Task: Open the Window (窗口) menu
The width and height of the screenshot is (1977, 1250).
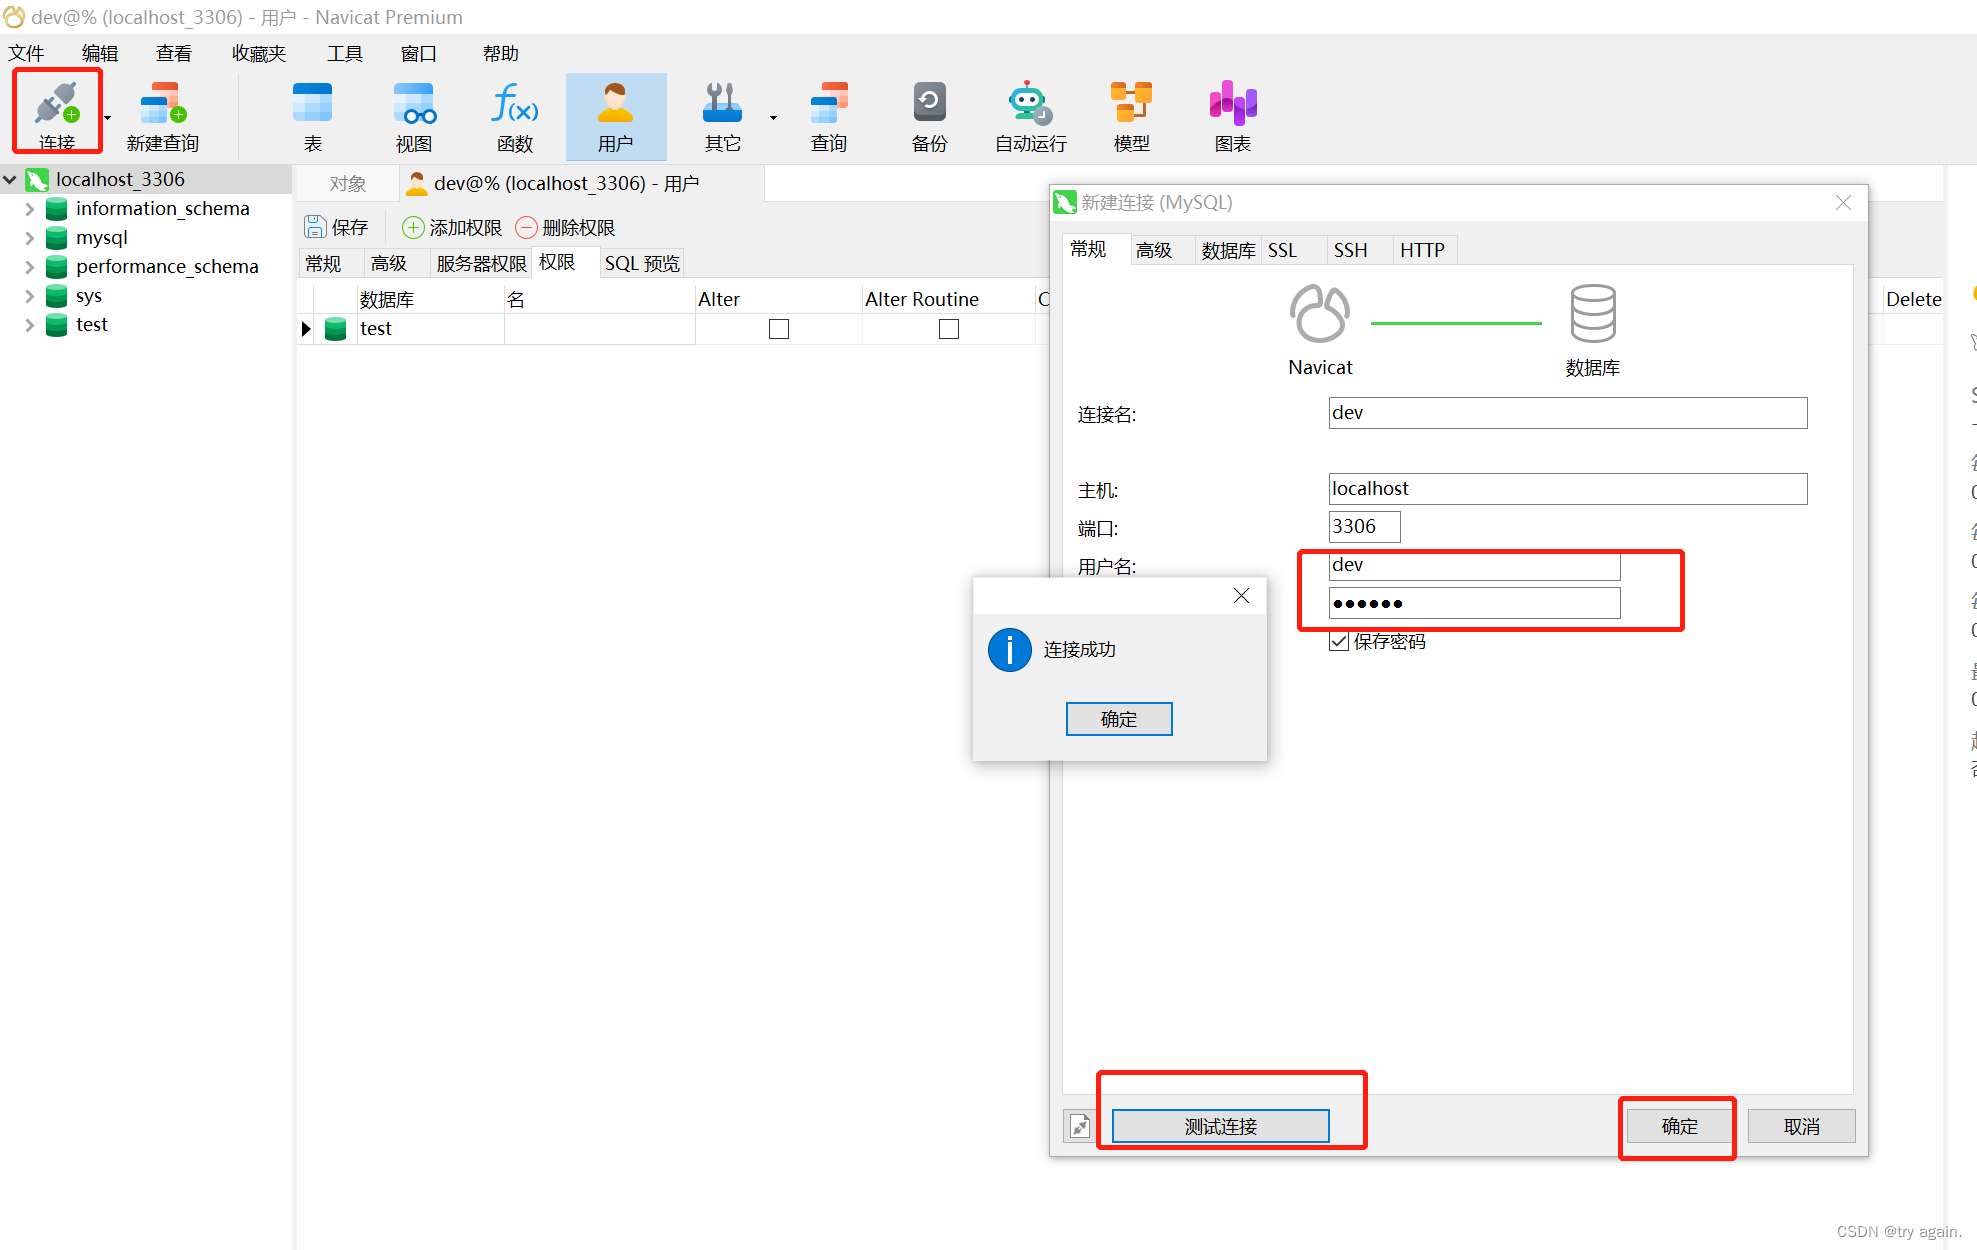Action: (419, 53)
